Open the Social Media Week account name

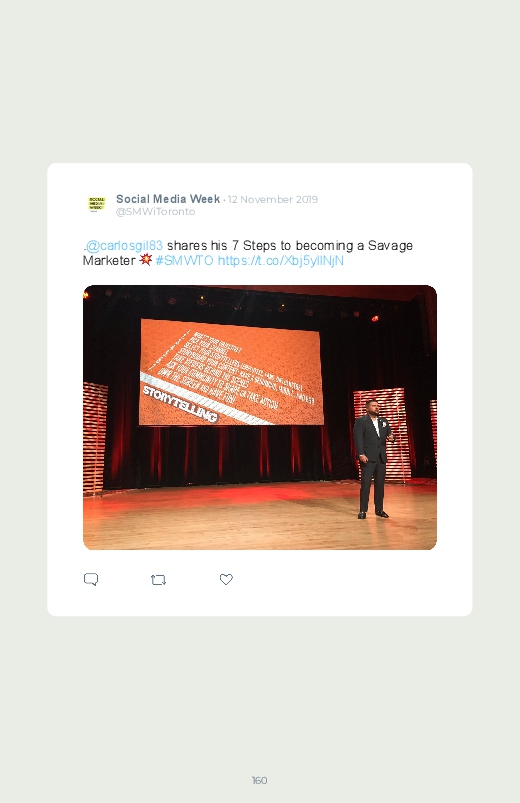(x=168, y=199)
